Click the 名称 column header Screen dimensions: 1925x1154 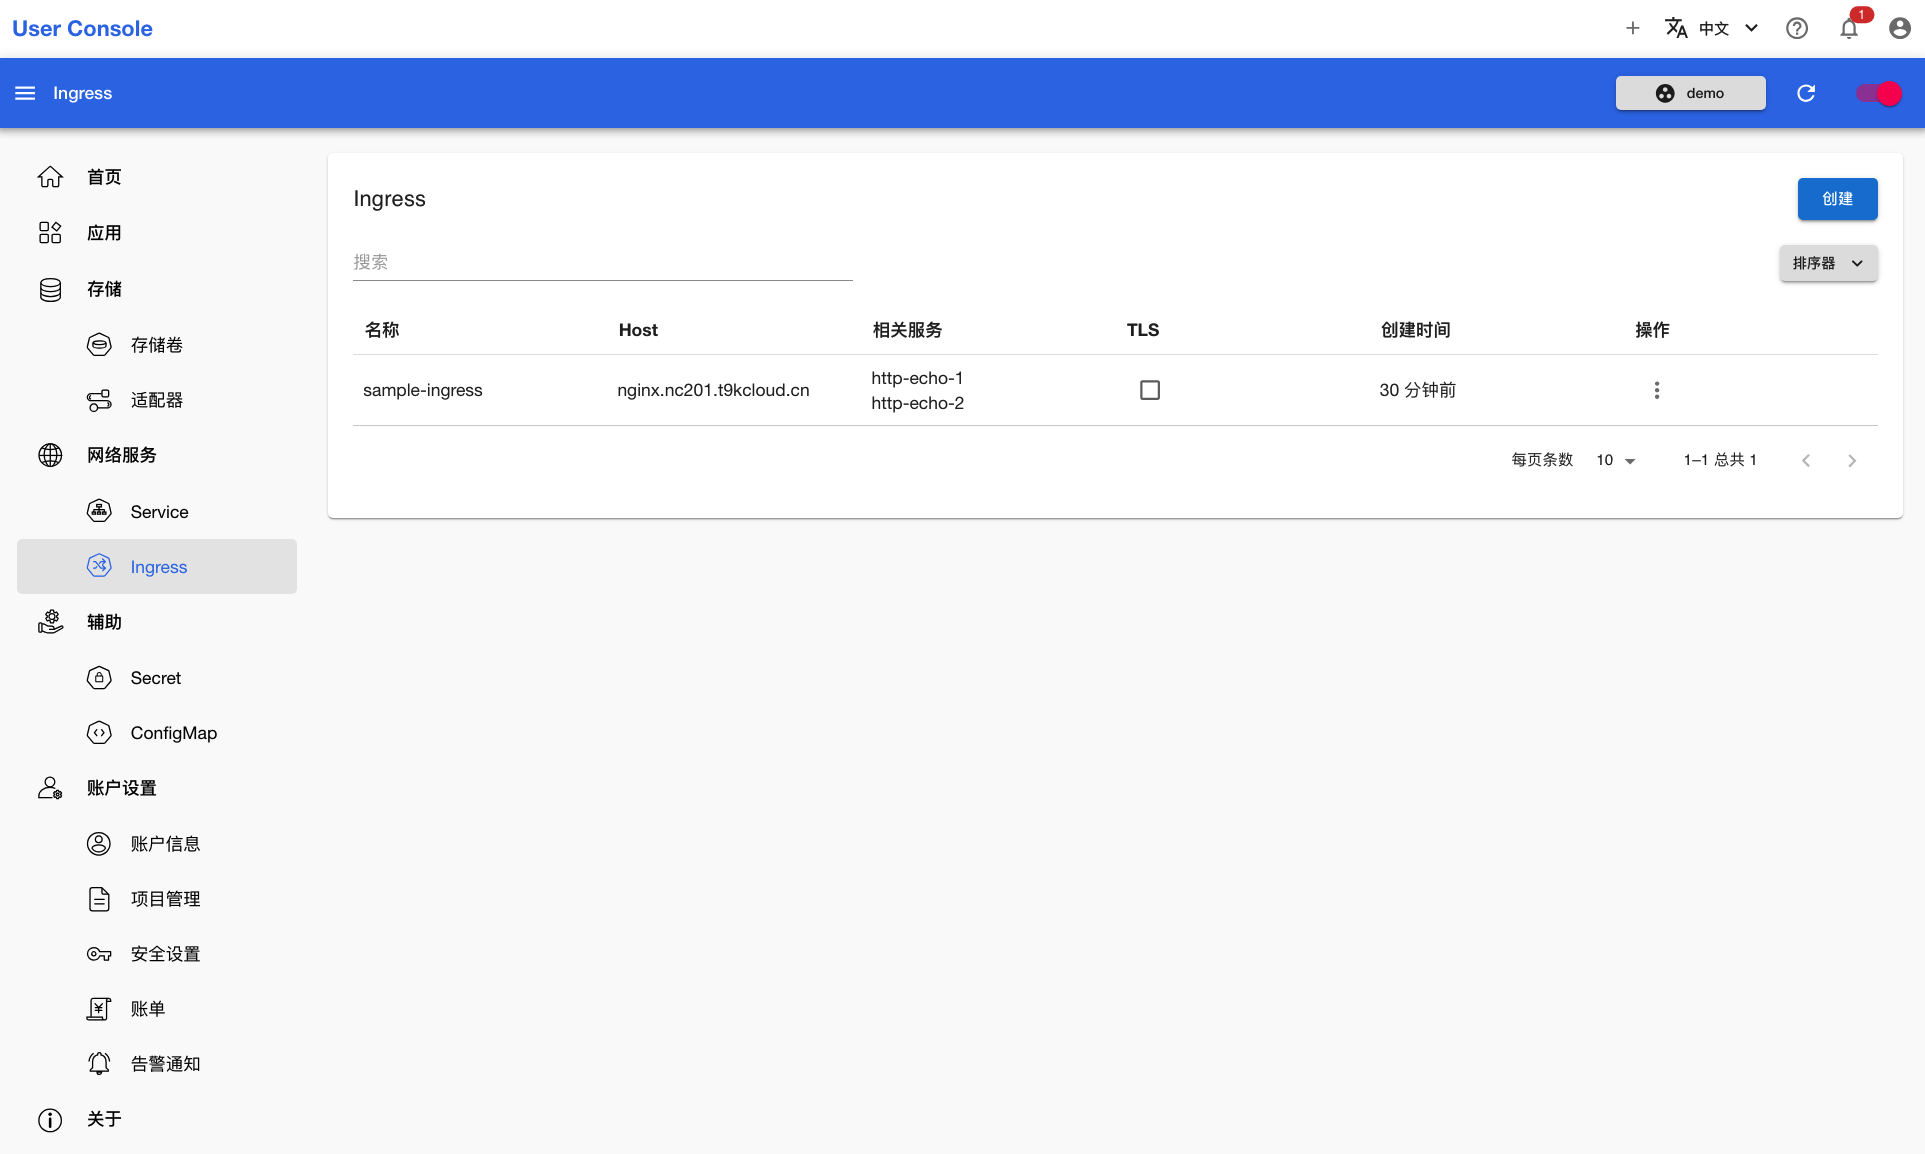tap(382, 330)
